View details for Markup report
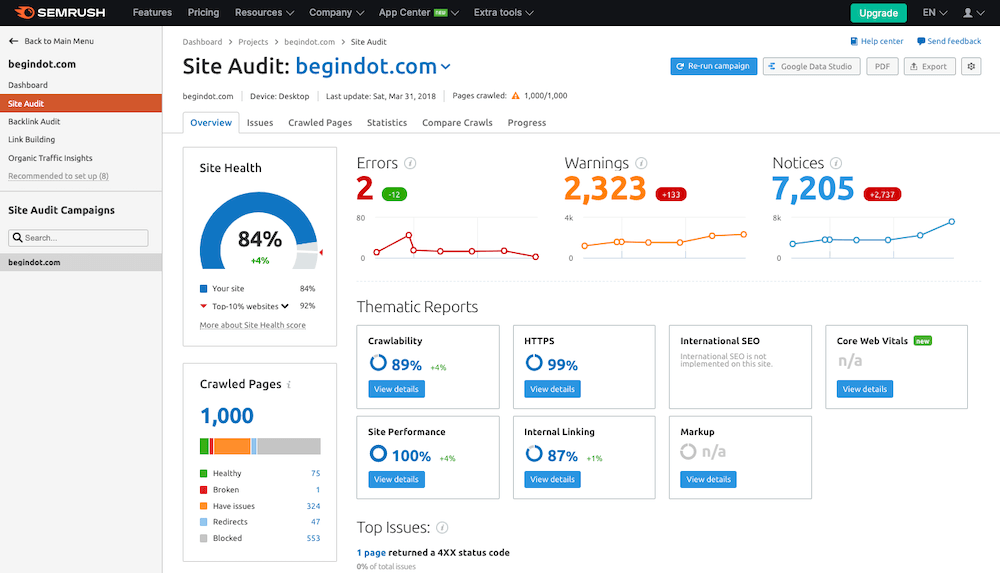This screenshot has width=1000, height=573. [x=708, y=479]
